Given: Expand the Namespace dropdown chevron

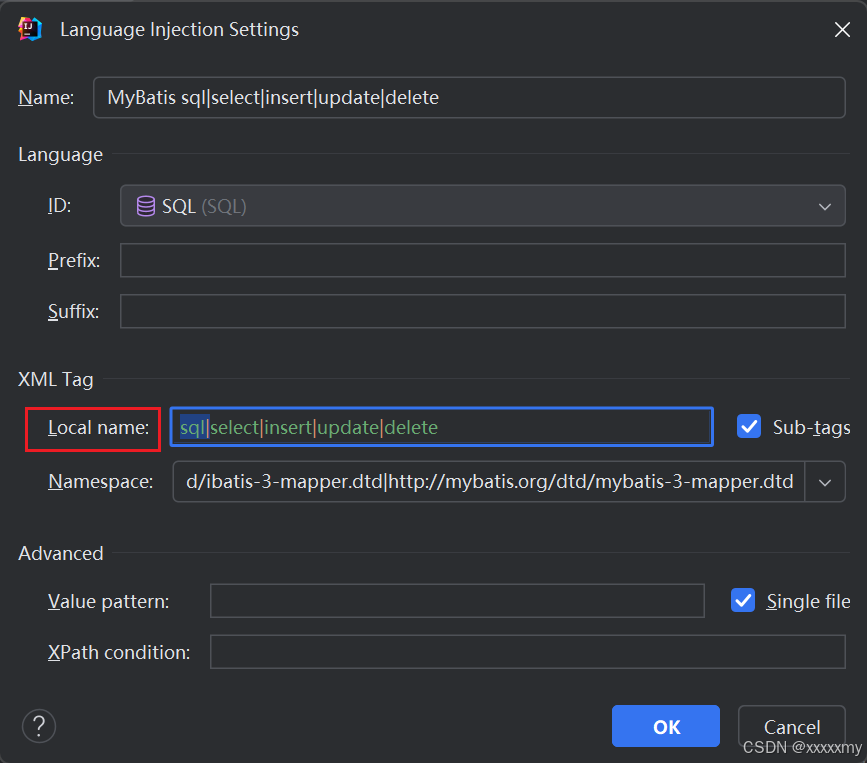Looking at the screenshot, I should [x=826, y=481].
